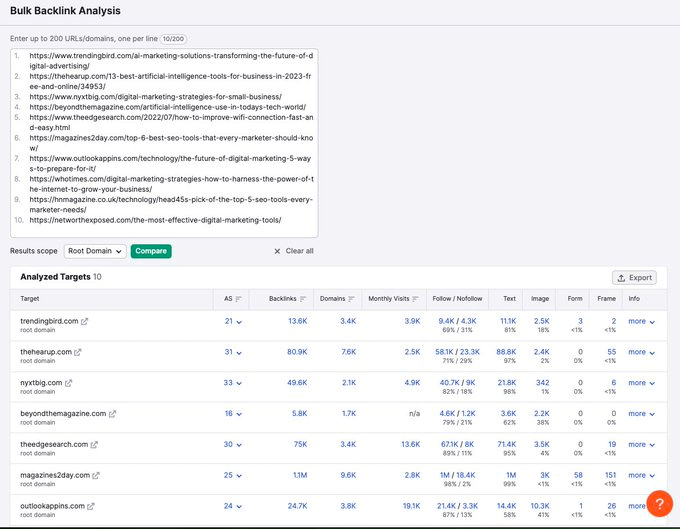Viewport: 680px width, 529px height.
Task: Expand more info for thehearup.com row
Action: [x=641, y=352]
